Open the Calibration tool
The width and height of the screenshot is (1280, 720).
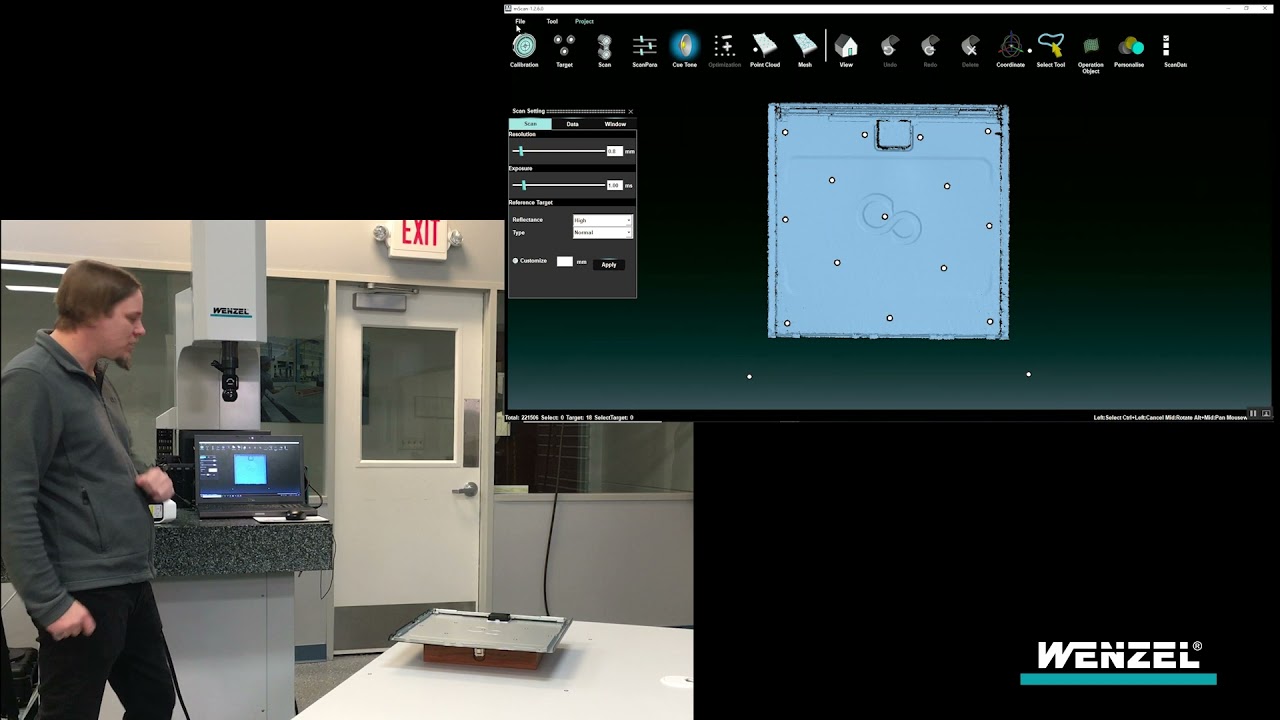coord(524,46)
